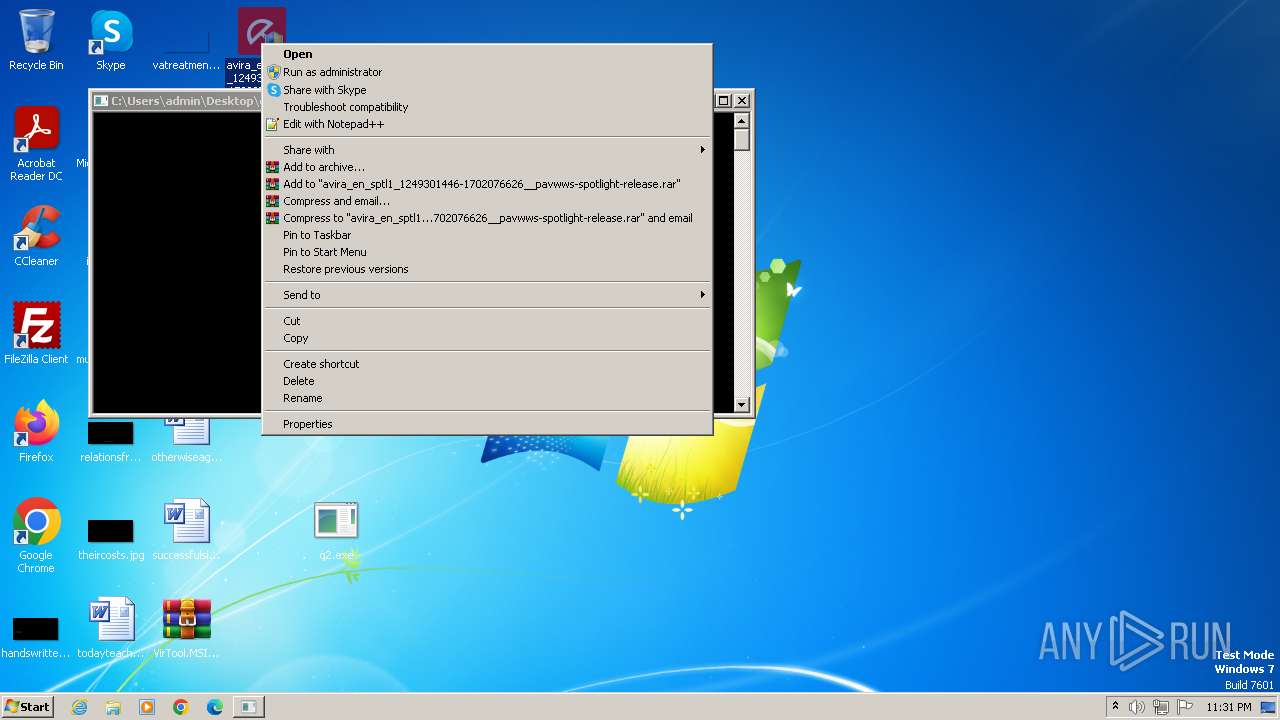Open Windows Media Player from the taskbar

pos(147,707)
